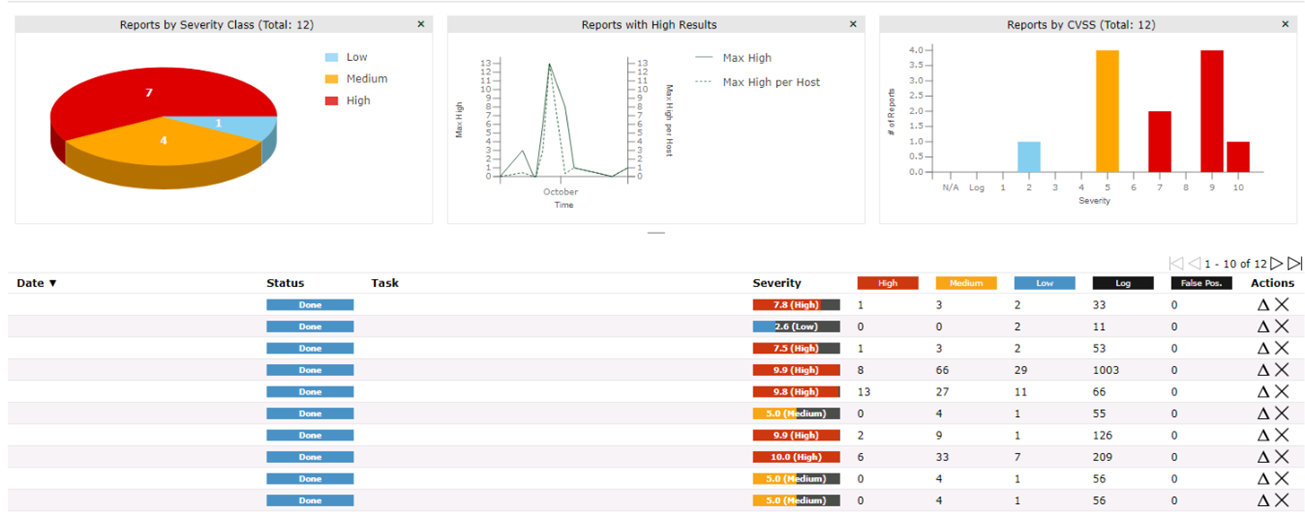
Task: Toggle the High legend entry in the pie chart
Action: coord(348,100)
